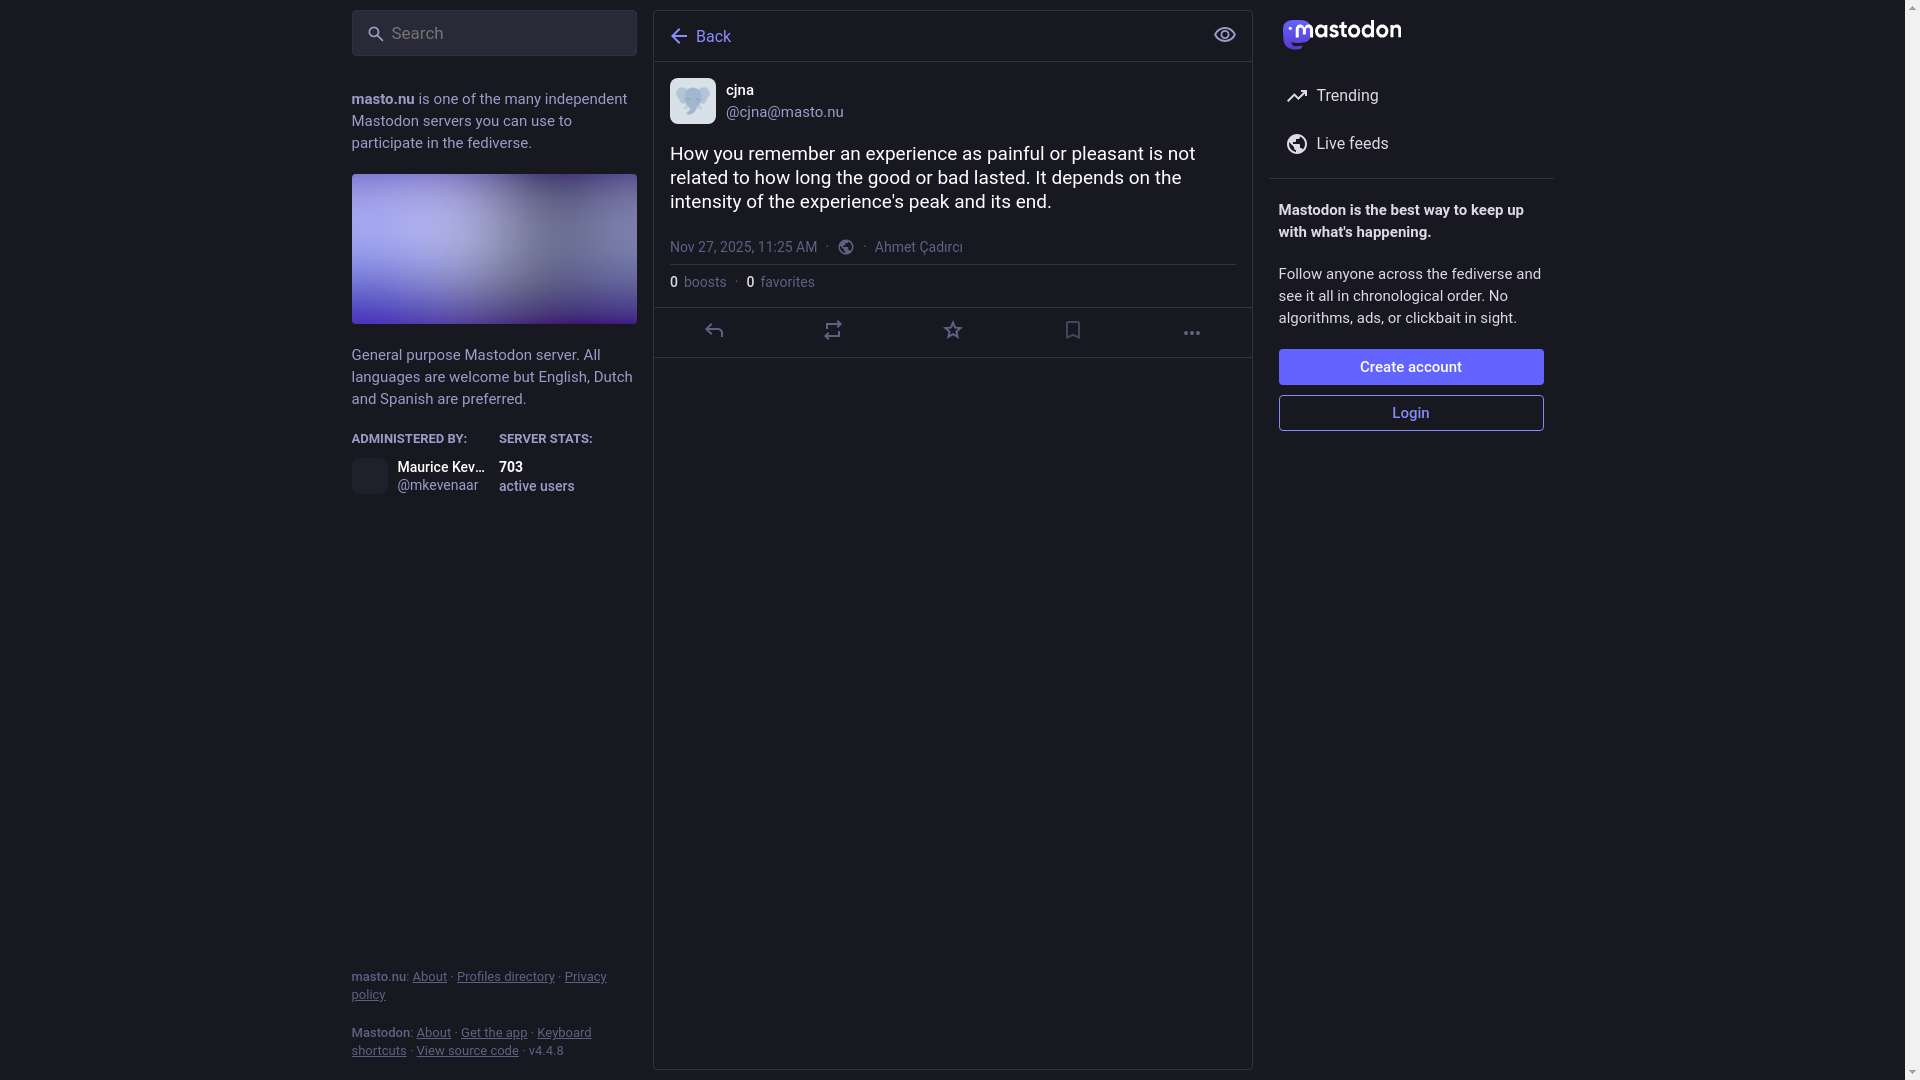Viewport: 1920px width, 1080px height.
Task: Click the public globe icon beside the timestamp
Action: click(846, 247)
